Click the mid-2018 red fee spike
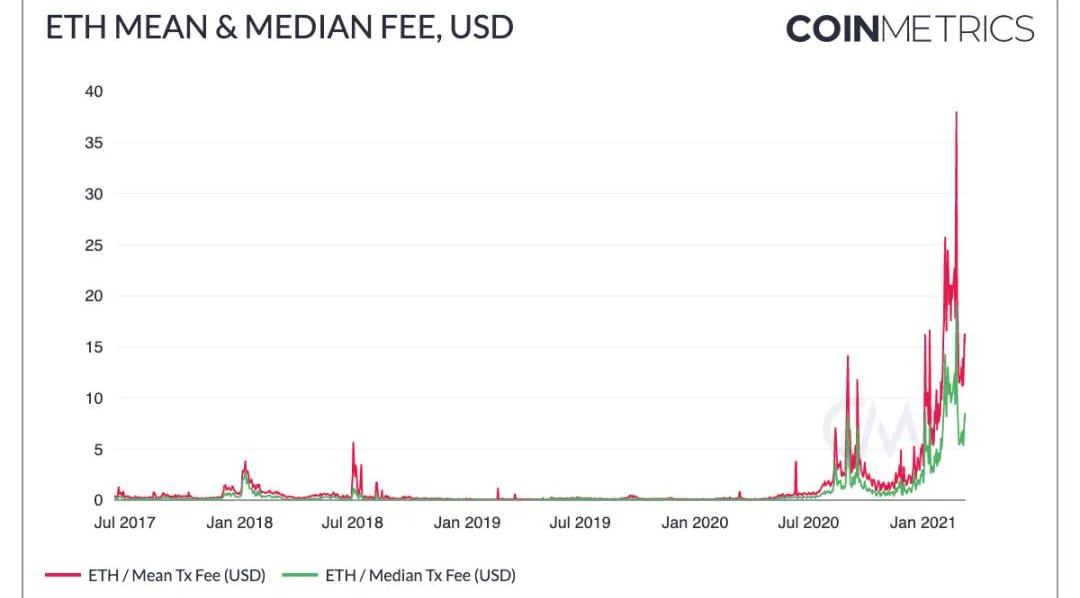1080x598 pixels. (353, 445)
